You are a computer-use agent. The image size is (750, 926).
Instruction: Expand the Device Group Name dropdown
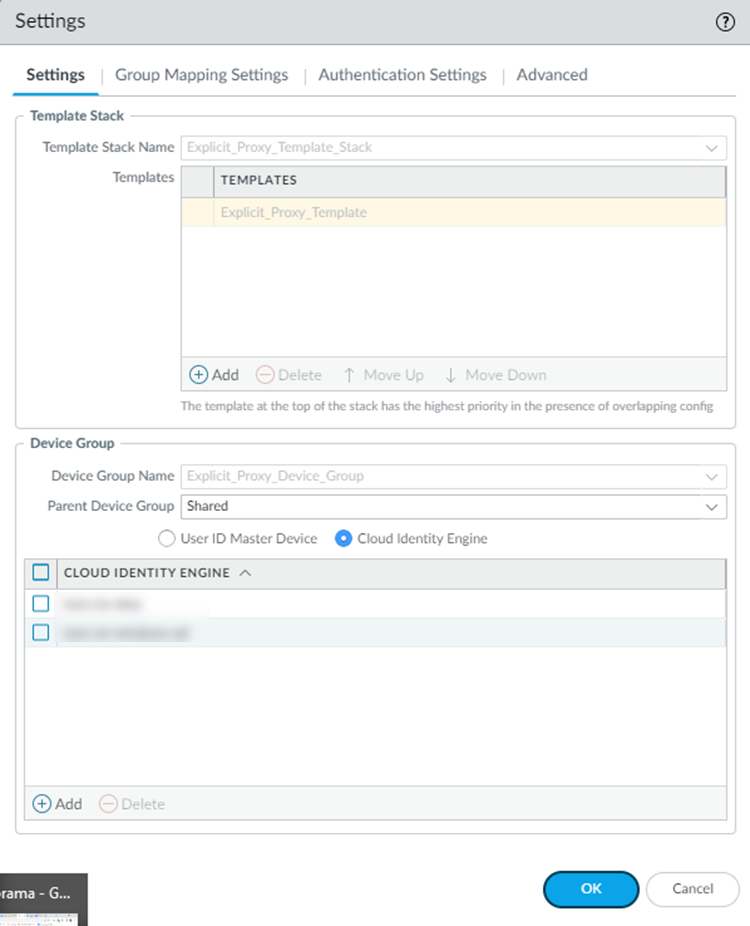point(712,477)
